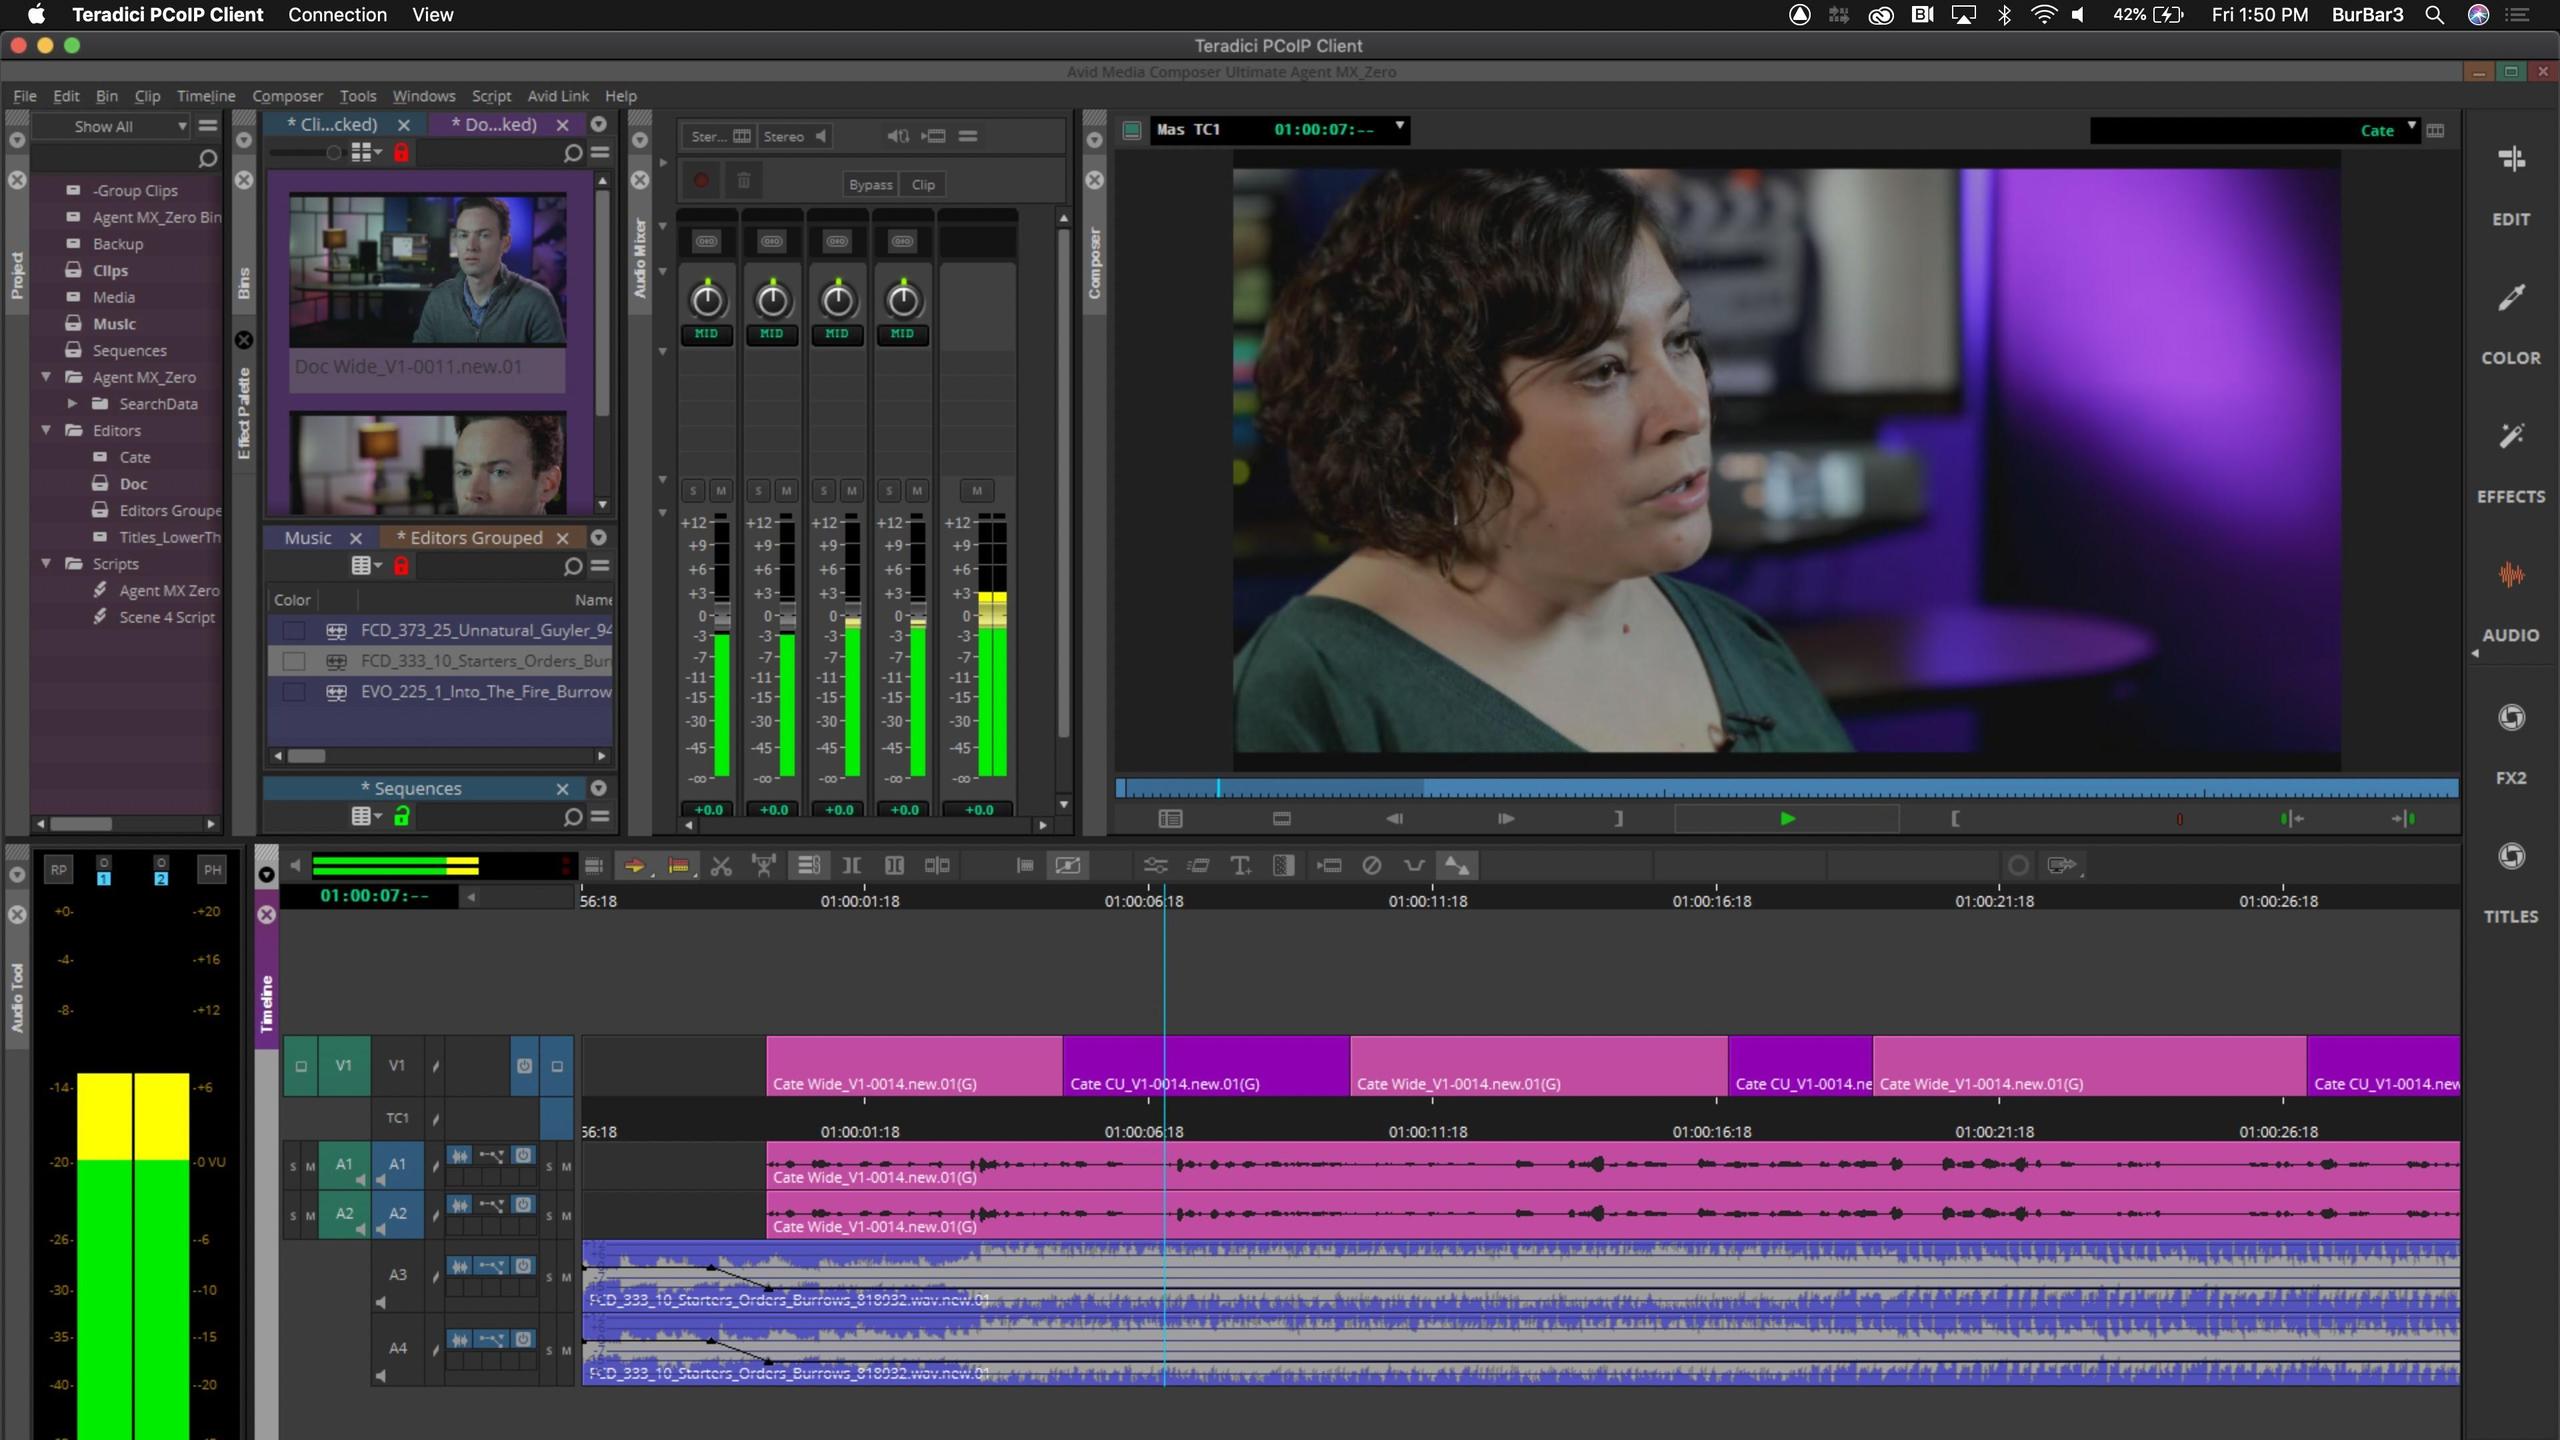Click the Bypass button in Audio Mixer
This screenshot has width=2560, height=1440.
point(869,185)
